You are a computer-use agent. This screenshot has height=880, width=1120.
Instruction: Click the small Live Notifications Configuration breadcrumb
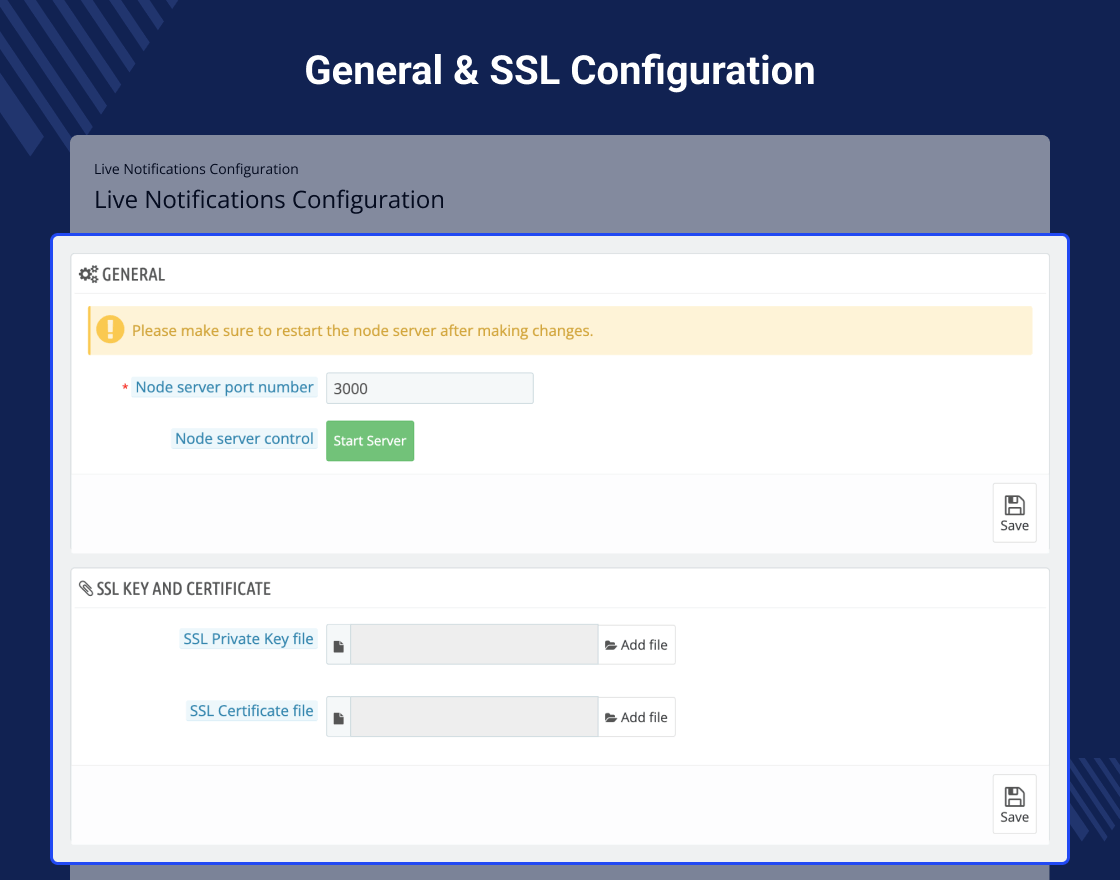pyautogui.click(x=196, y=169)
